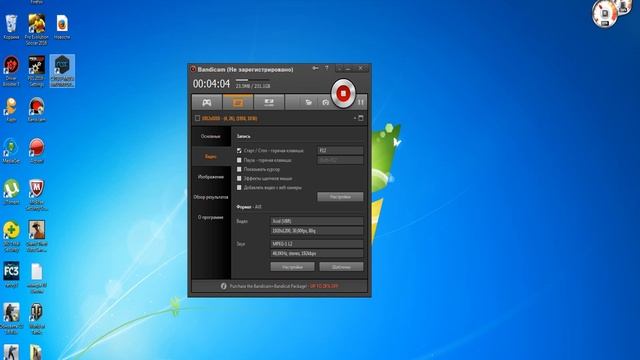
Task: Select the HDMI device recording mode
Action: (269, 102)
